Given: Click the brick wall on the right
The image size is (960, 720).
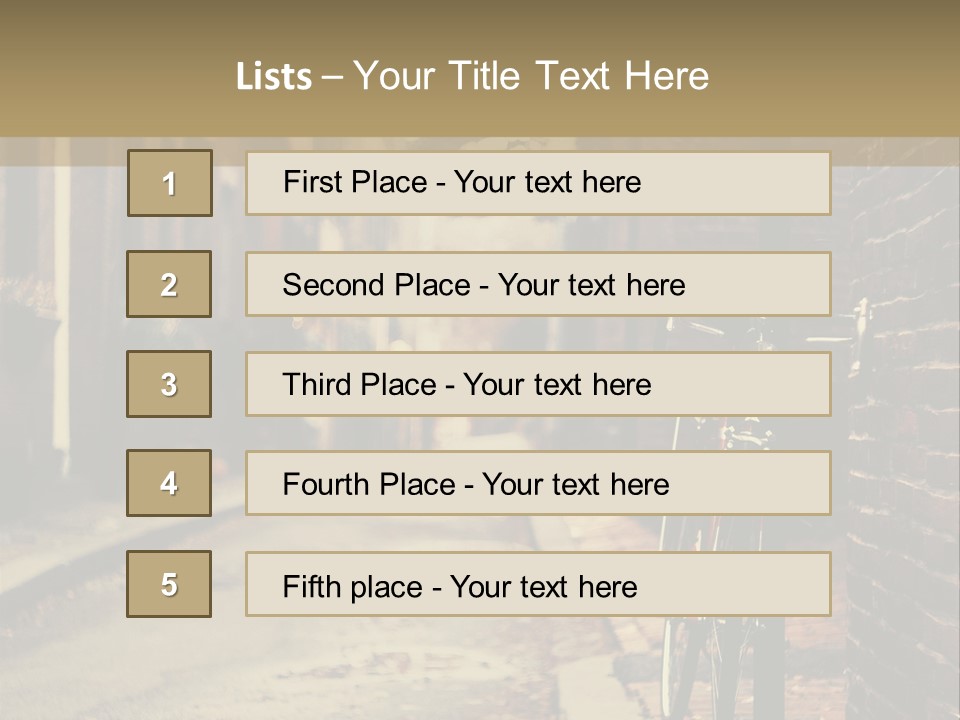Looking at the screenshot, I should [900, 420].
